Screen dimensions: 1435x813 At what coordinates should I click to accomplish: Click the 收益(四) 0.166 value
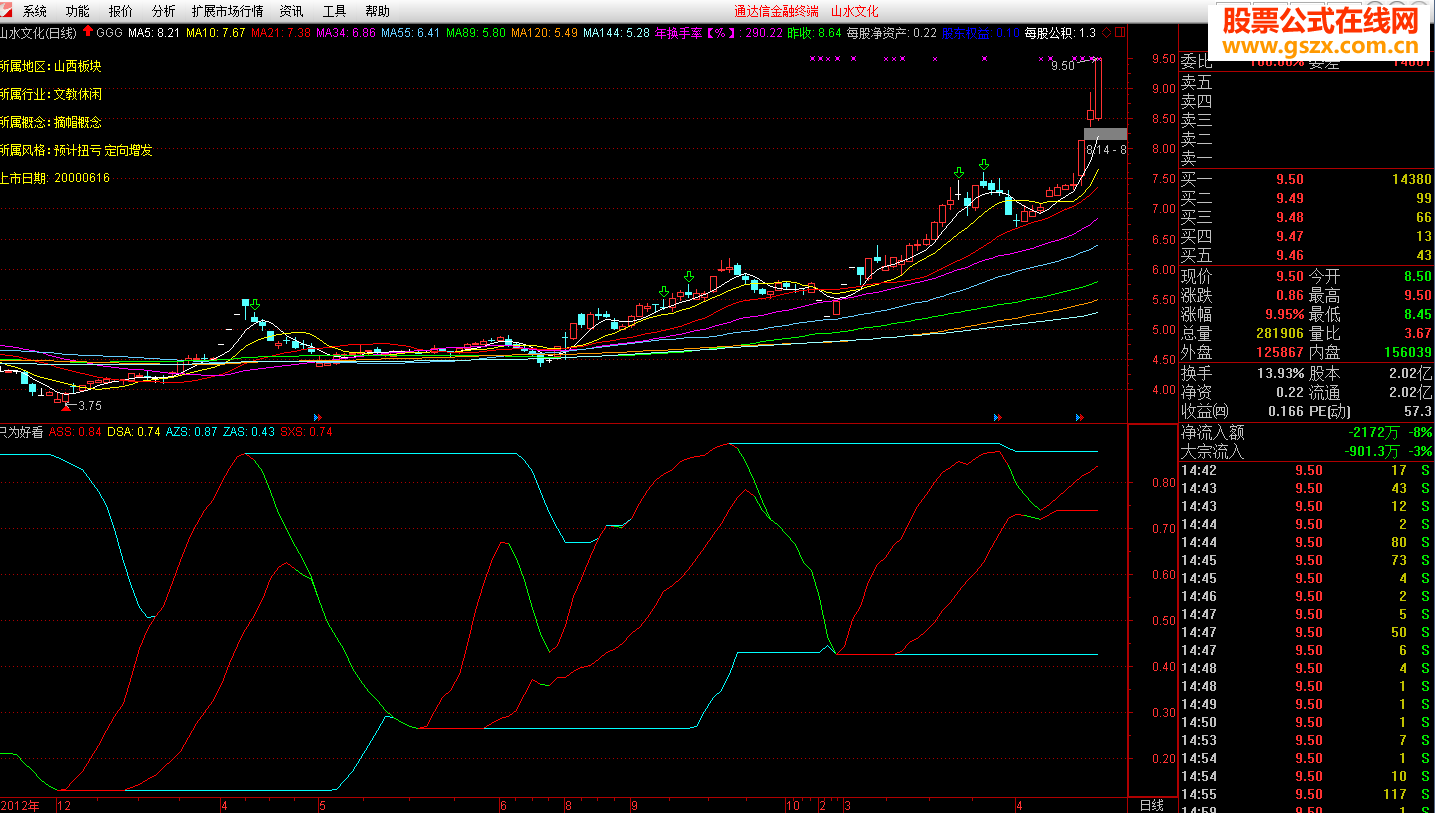point(1285,410)
